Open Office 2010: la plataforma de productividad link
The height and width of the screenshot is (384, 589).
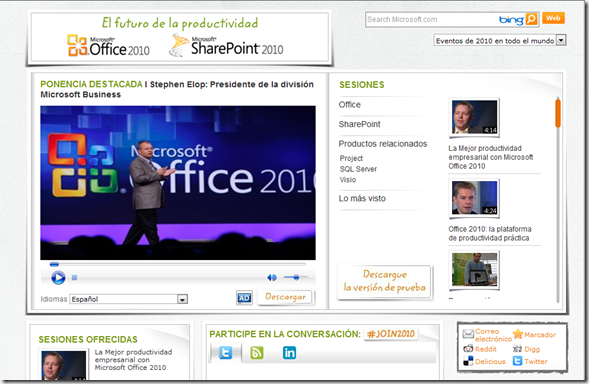(x=489, y=234)
